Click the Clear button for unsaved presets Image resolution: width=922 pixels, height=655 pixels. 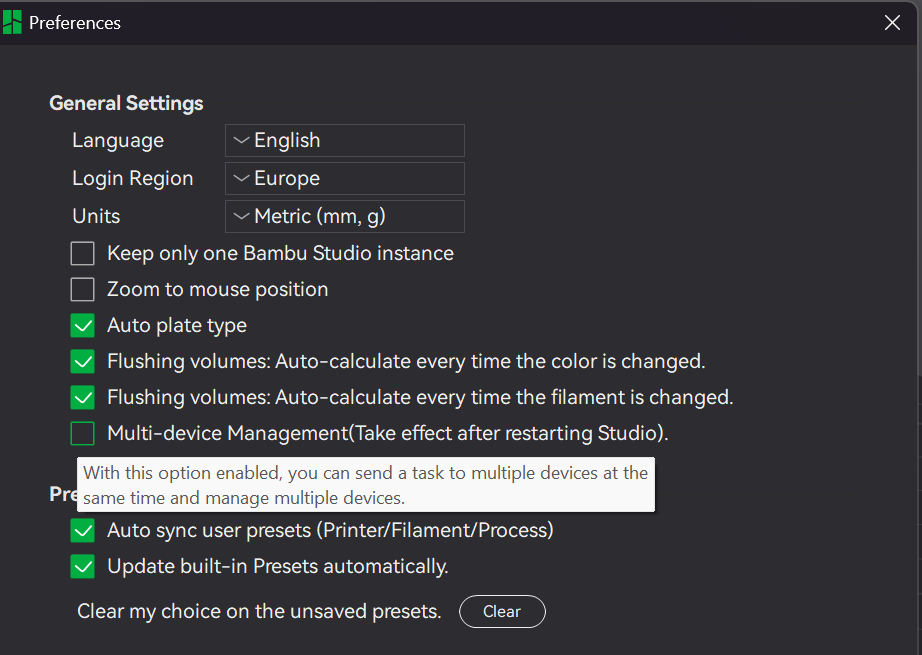click(502, 611)
